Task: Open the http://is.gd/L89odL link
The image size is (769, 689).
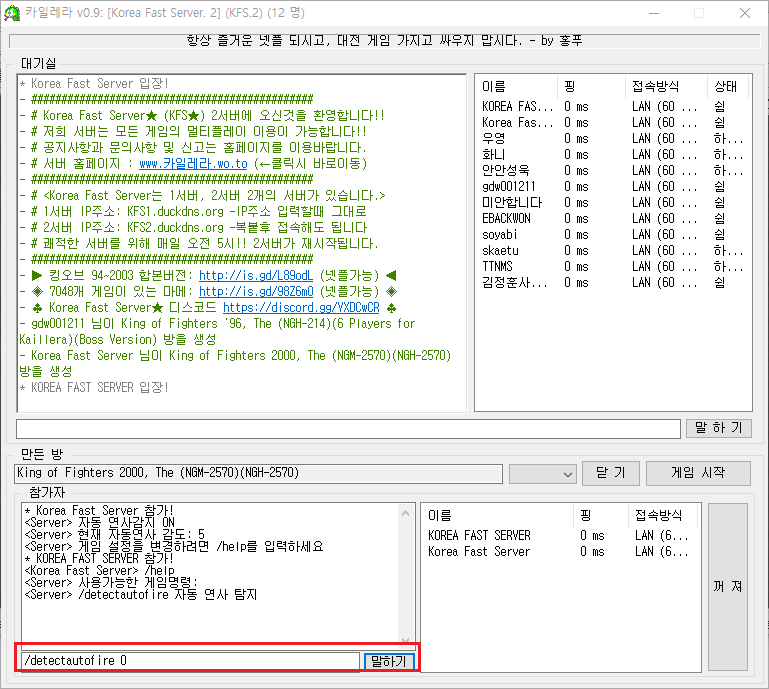Action: tap(256, 276)
